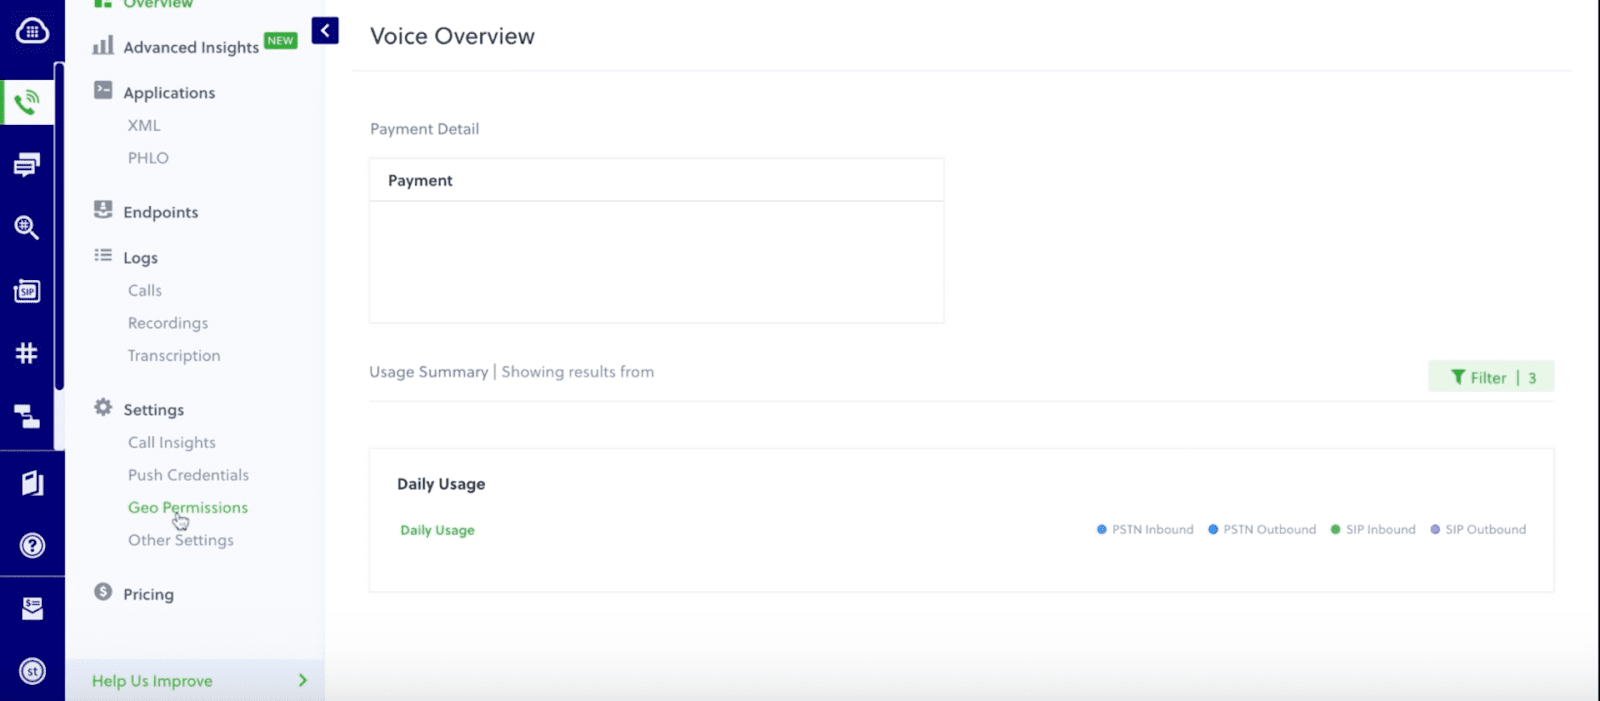Go to Advanced Insights

(191, 47)
